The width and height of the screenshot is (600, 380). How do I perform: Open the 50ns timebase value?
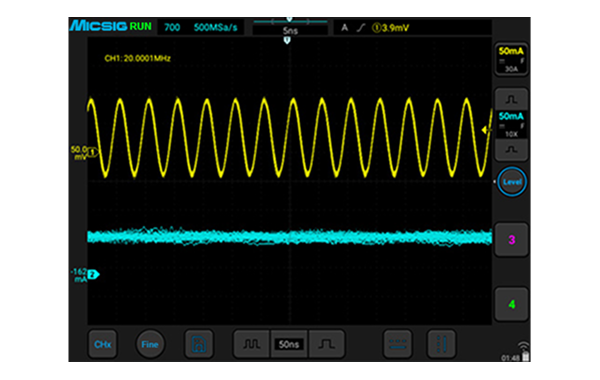point(289,344)
